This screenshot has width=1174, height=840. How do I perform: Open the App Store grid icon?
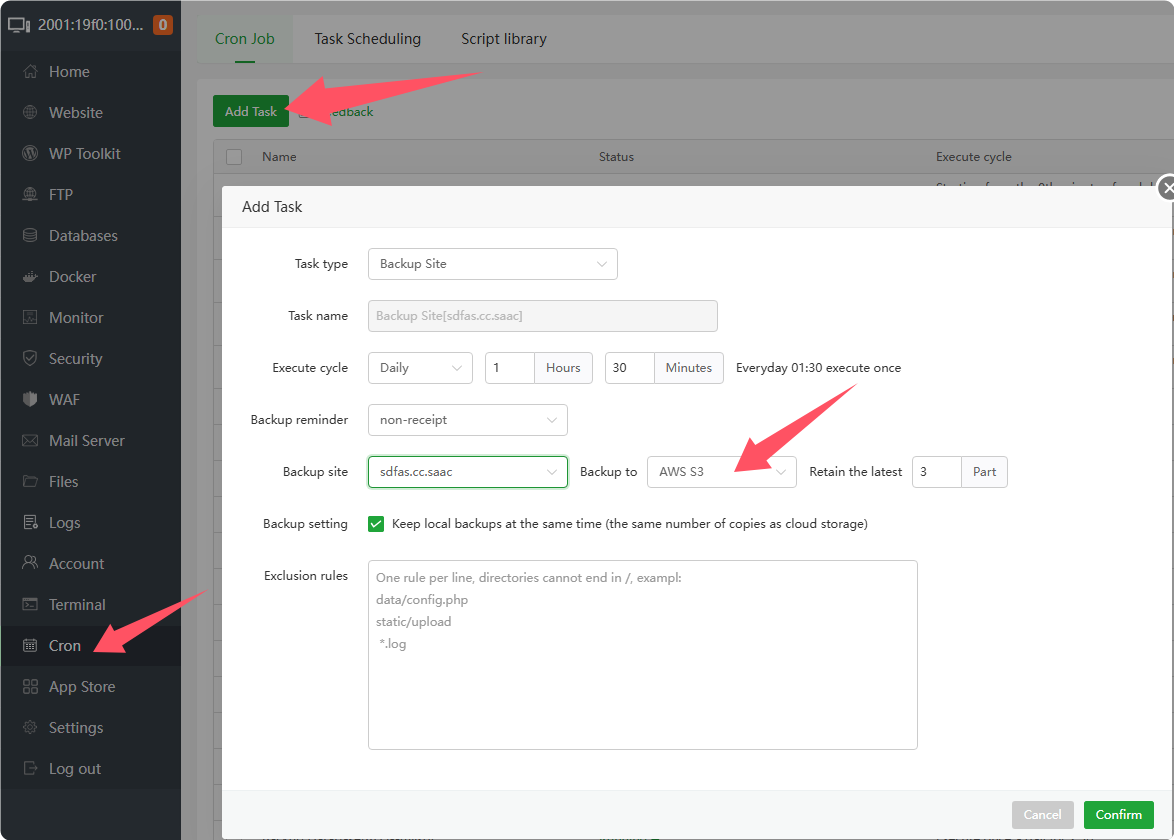click(30, 687)
